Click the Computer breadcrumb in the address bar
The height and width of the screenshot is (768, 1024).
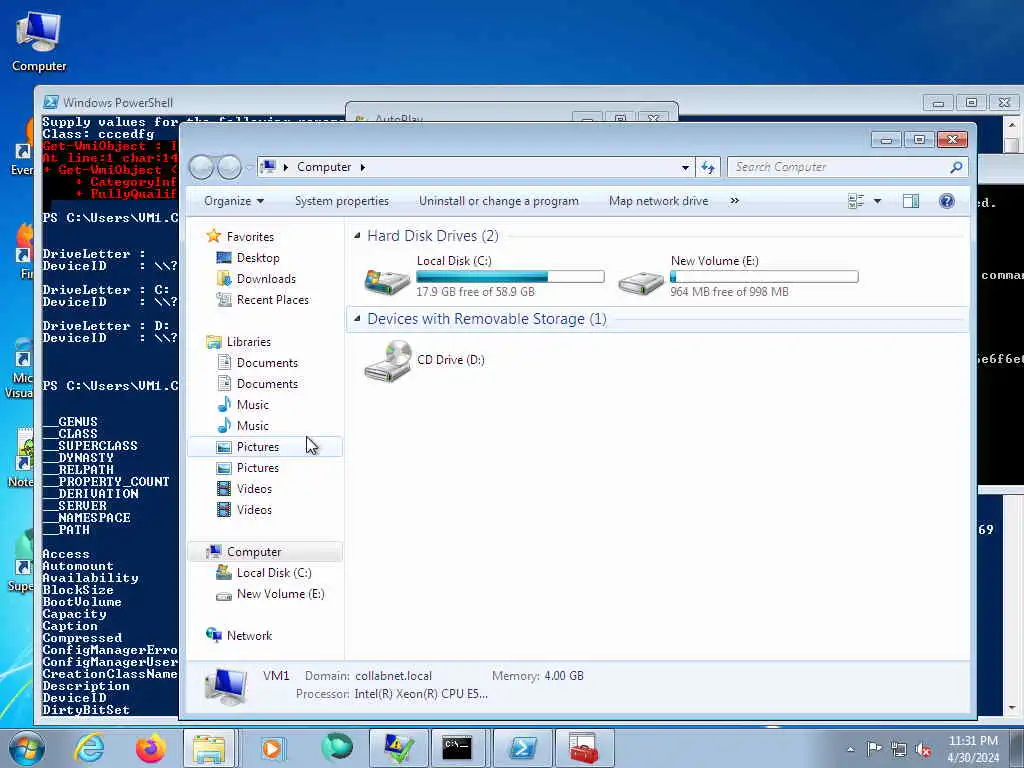324,167
